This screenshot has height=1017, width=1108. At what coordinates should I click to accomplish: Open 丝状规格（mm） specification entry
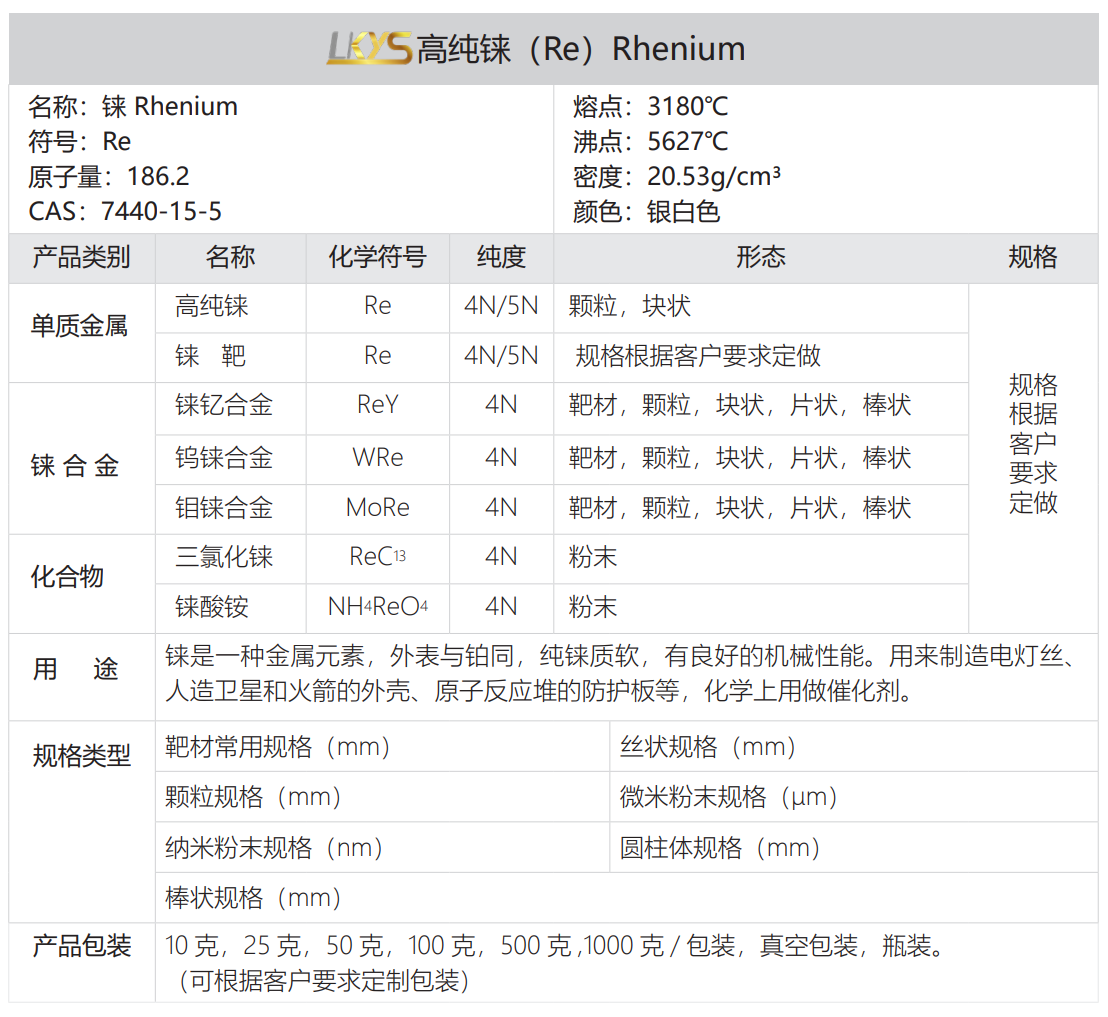tap(708, 747)
